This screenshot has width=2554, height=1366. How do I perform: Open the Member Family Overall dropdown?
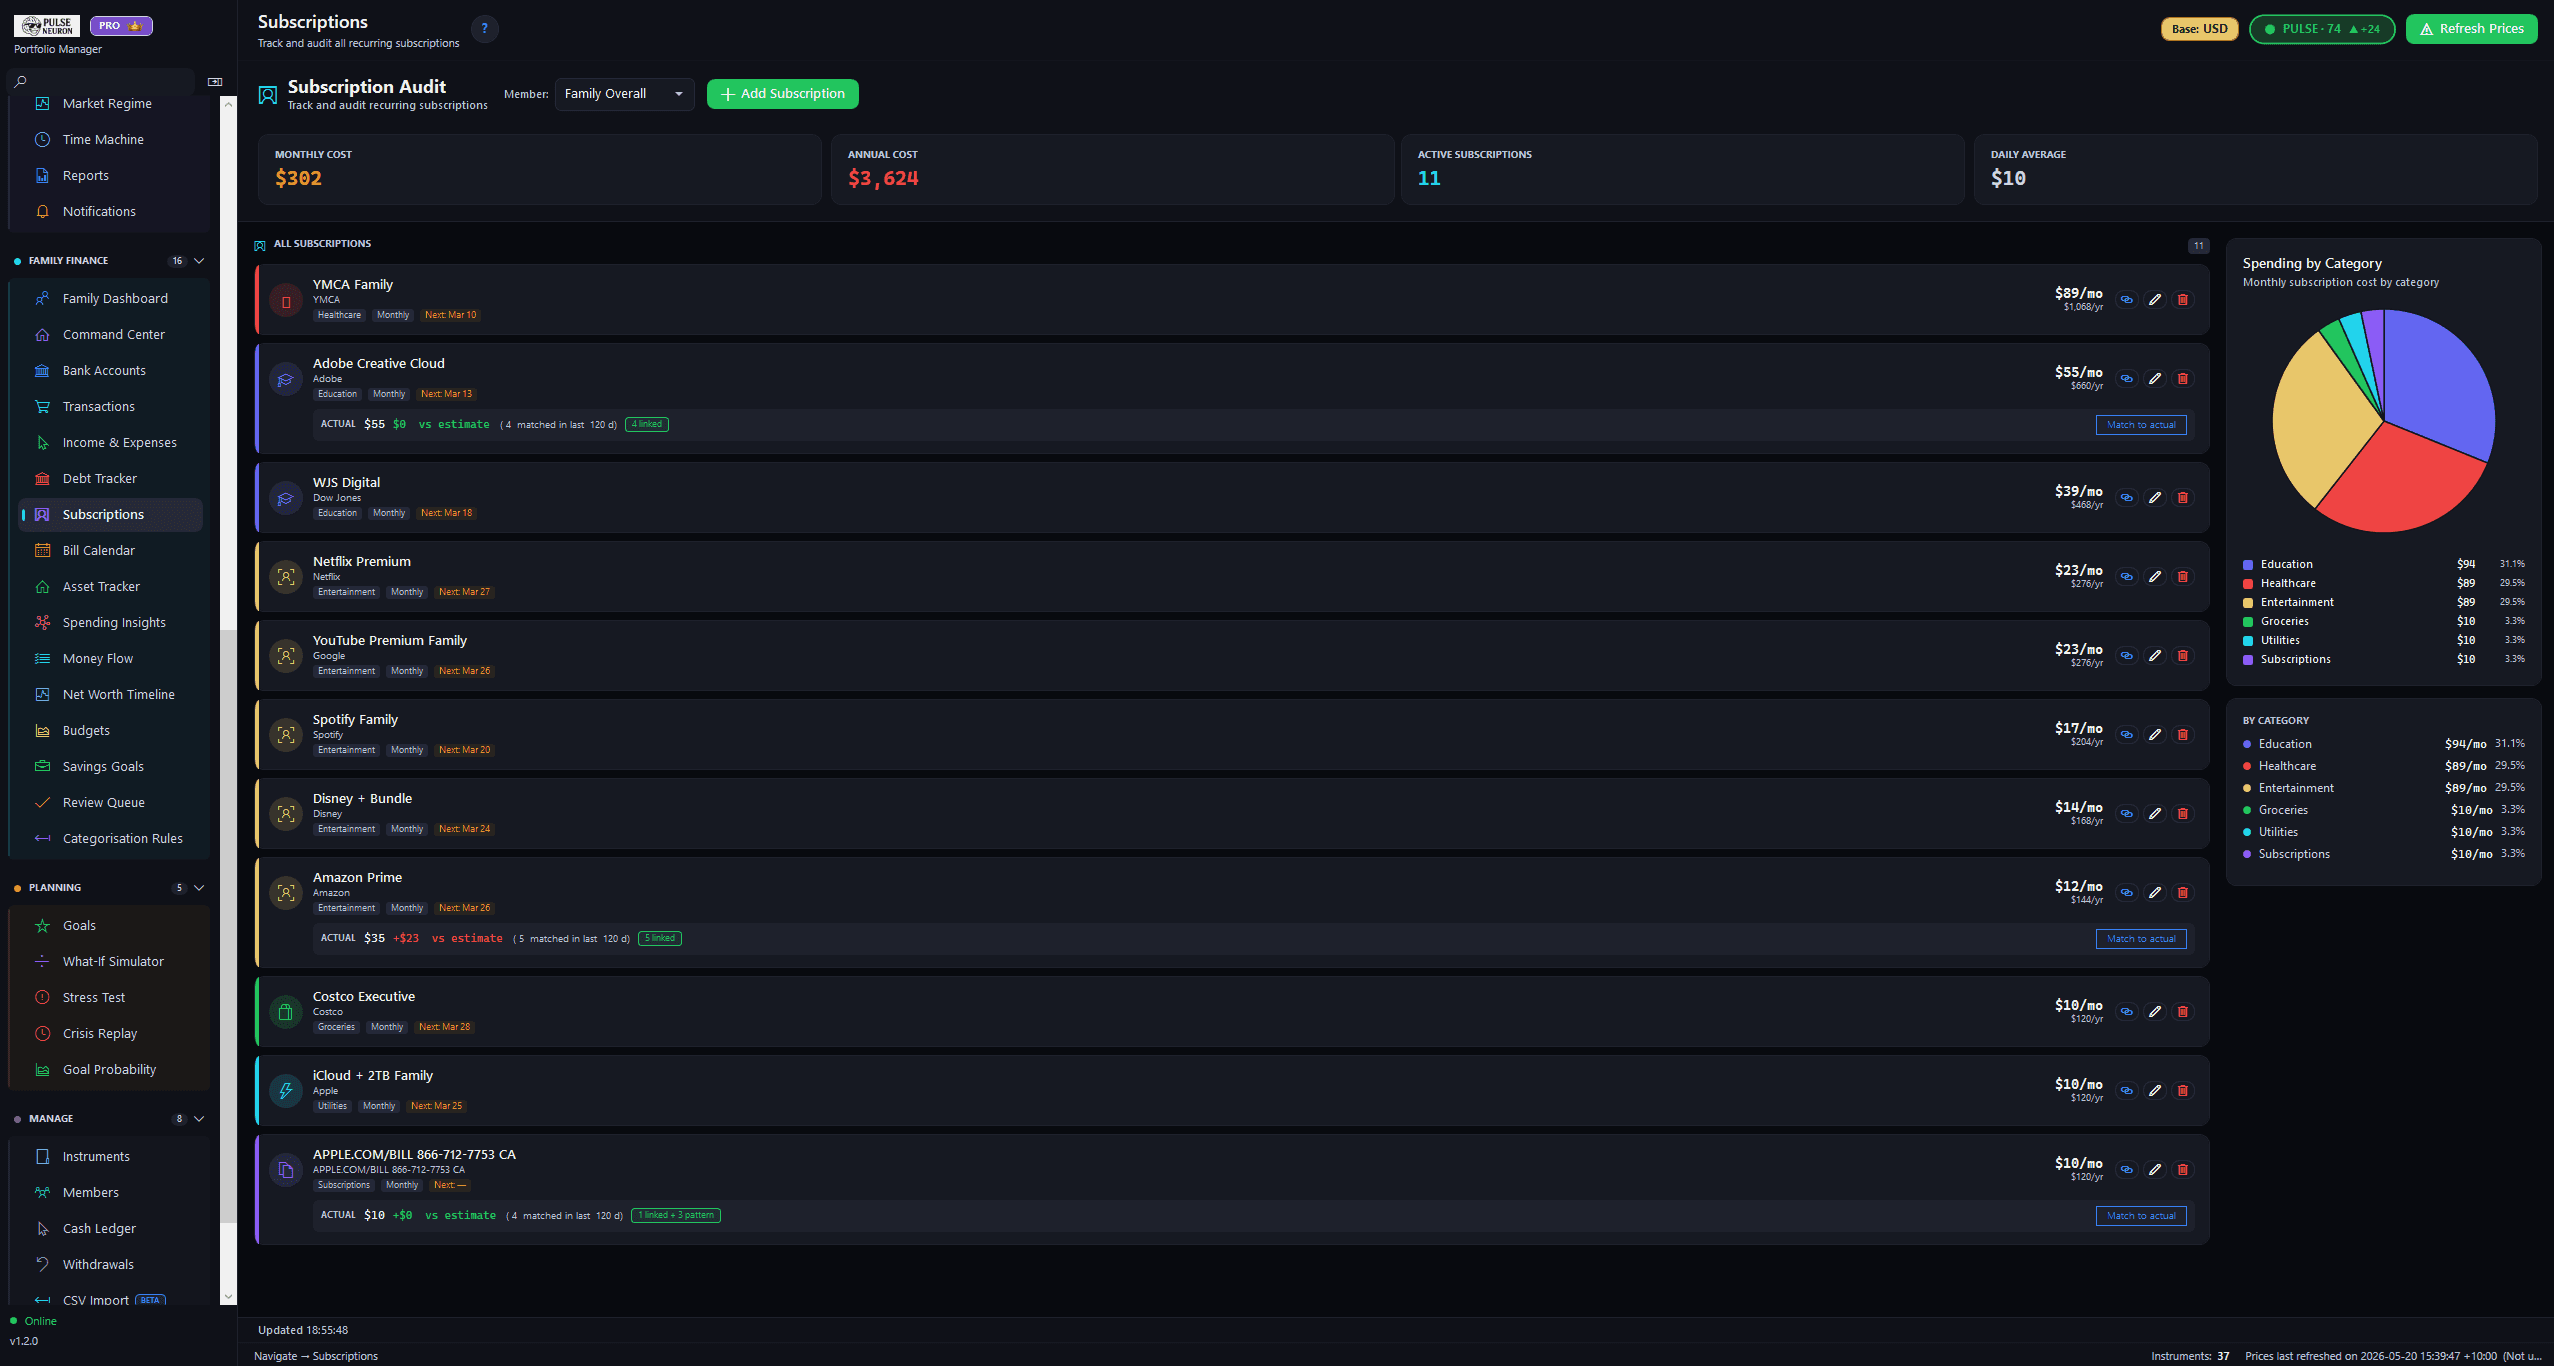[624, 94]
